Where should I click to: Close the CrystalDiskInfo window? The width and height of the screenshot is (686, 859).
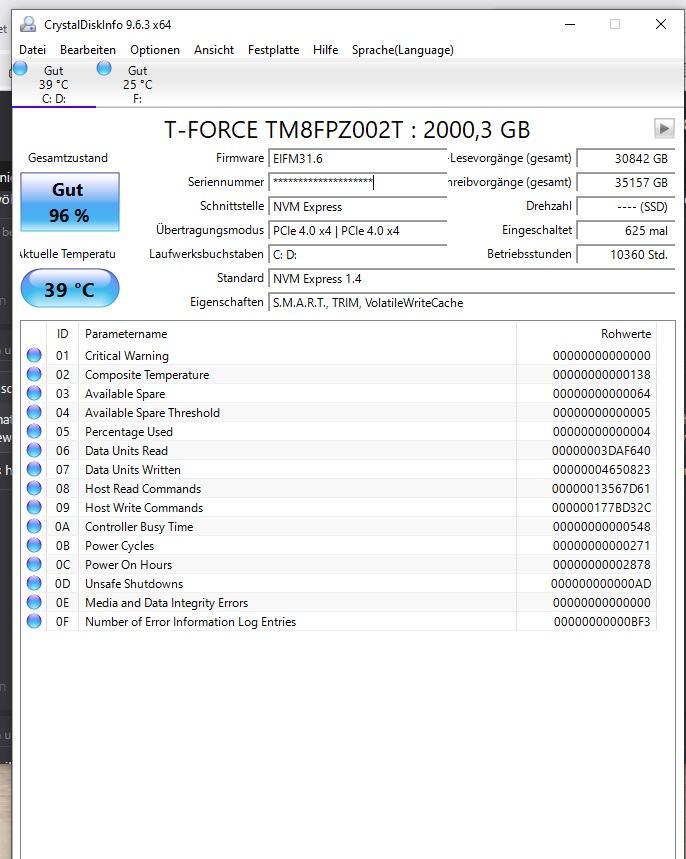[661, 24]
